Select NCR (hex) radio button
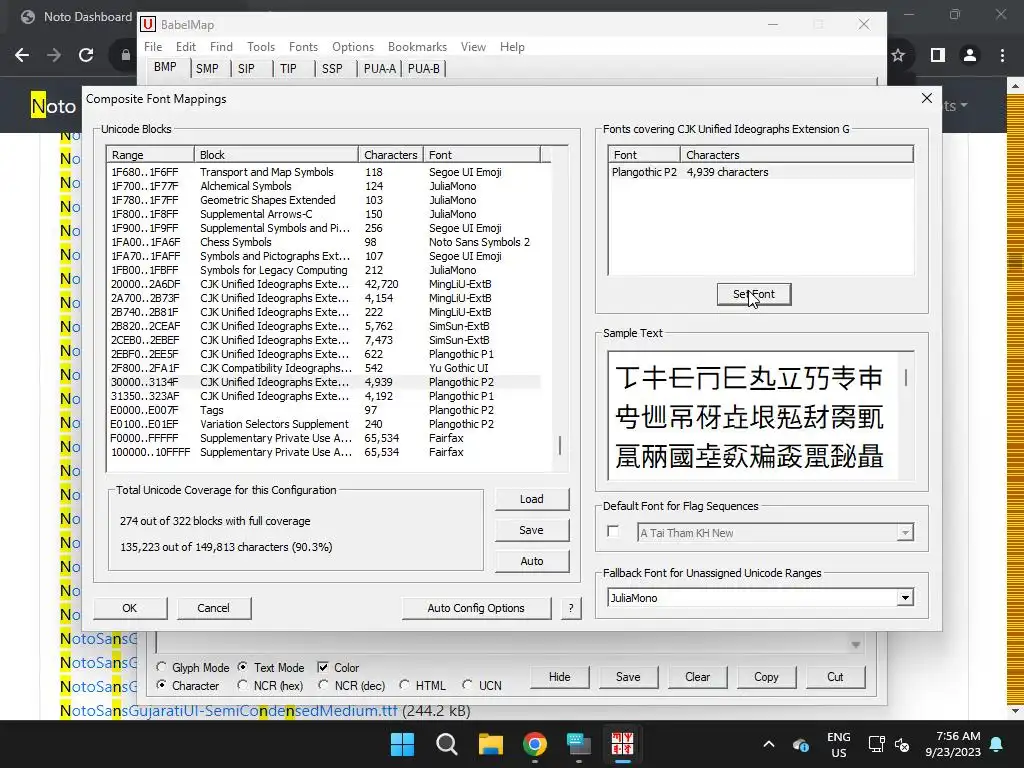1024x768 pixels. [x=242, y=685]
